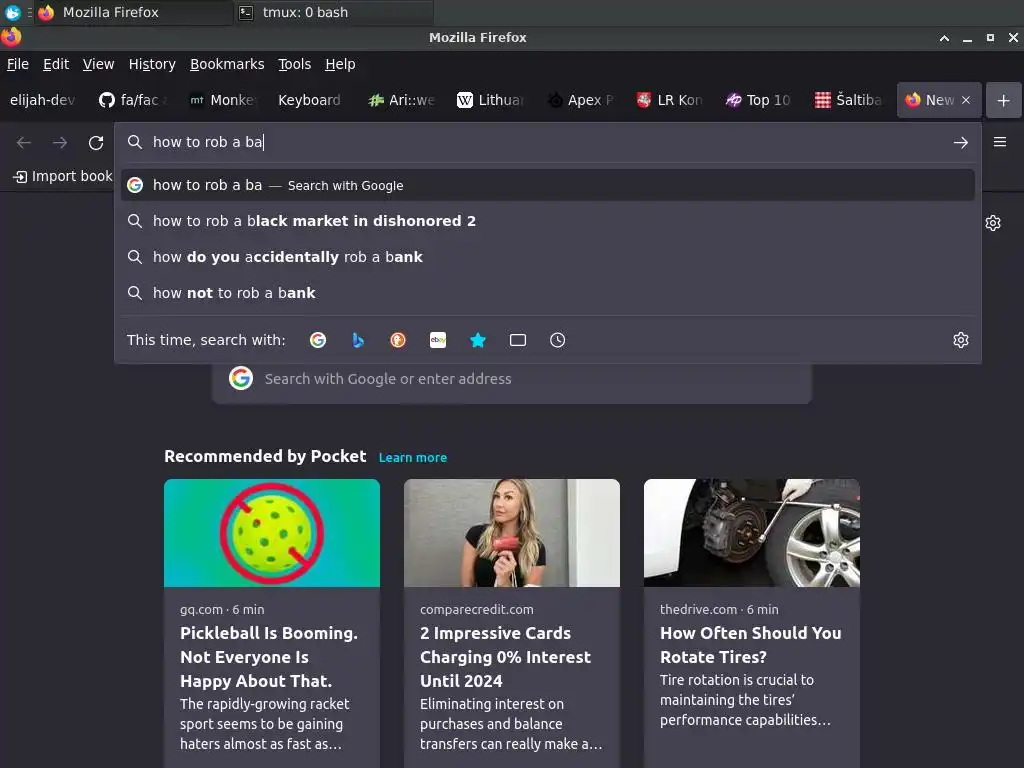This screenshot has width=1024, height=768.
Task: Select suggestion 'black market in dishonored 2'
Action: (547, 221)
